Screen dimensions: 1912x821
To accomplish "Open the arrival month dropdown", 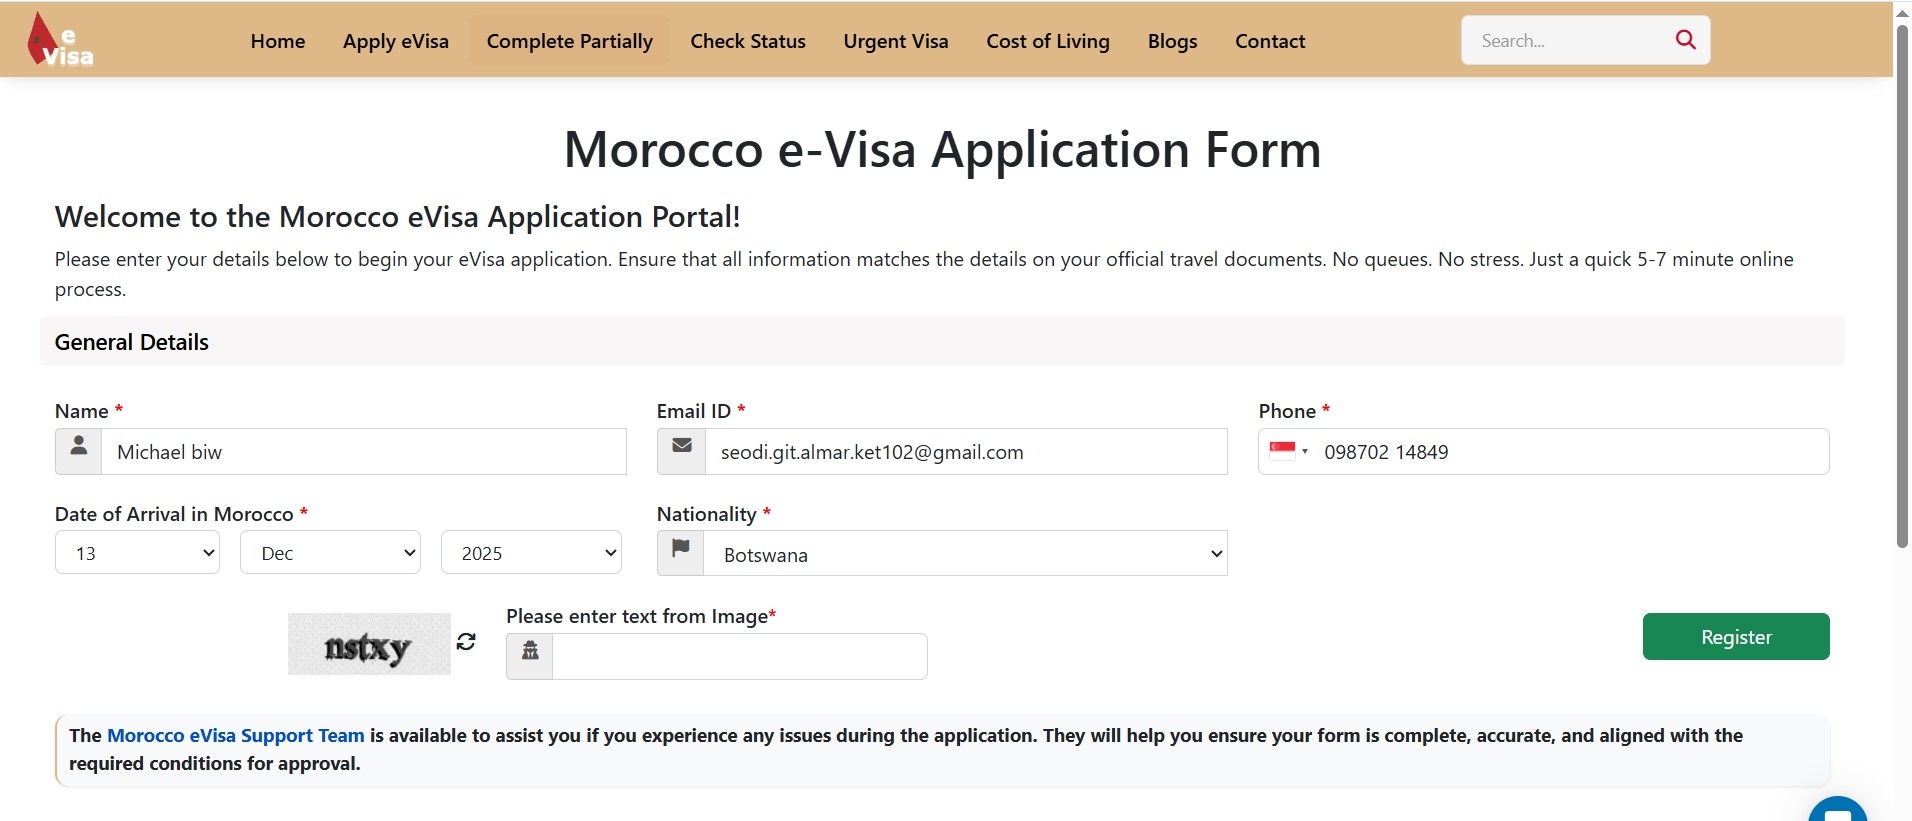I will pyautogui.click(x=330, y=553).
